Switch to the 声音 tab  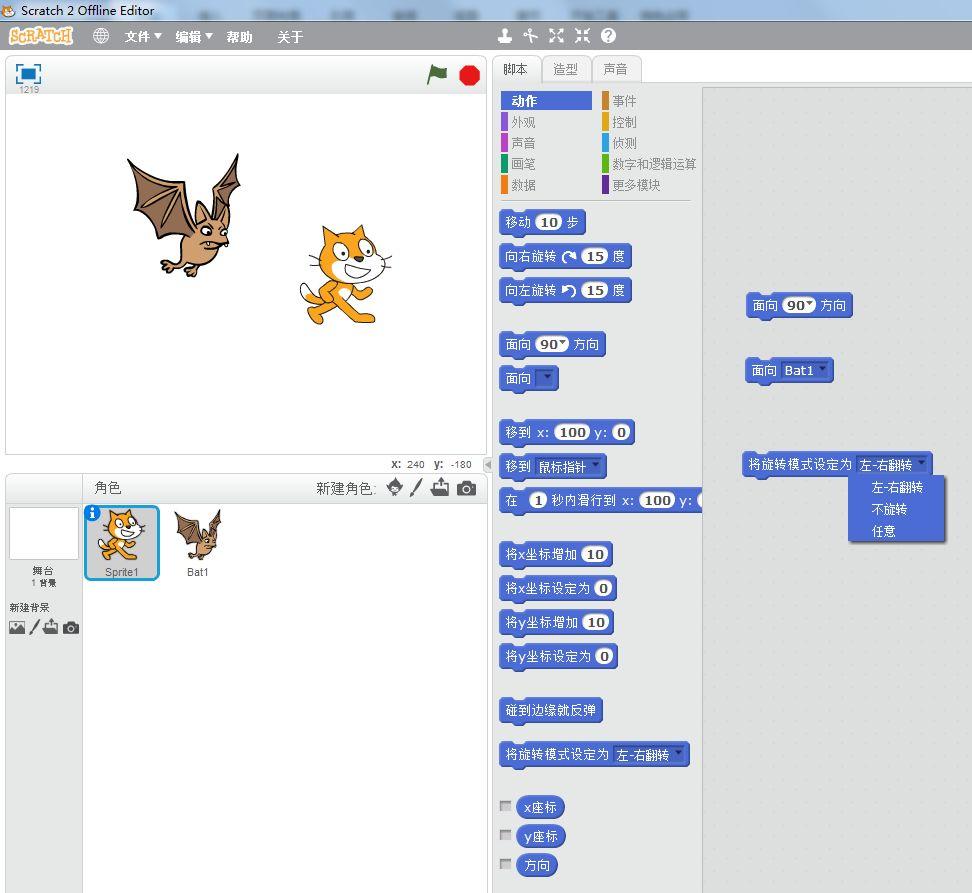tap(616, 69)
